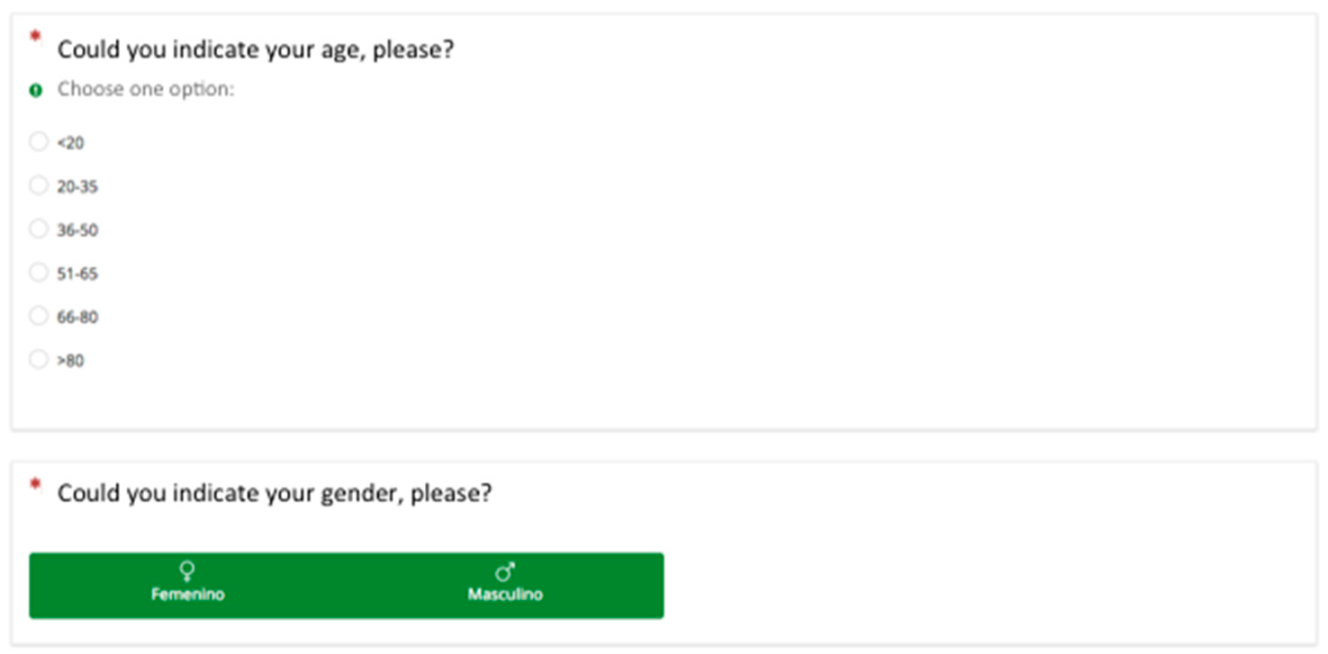Image resolution: width=1328 pixels, height=654 pixels.
Task: Select the <20 age radio button
Action: [x=38, y=142]
